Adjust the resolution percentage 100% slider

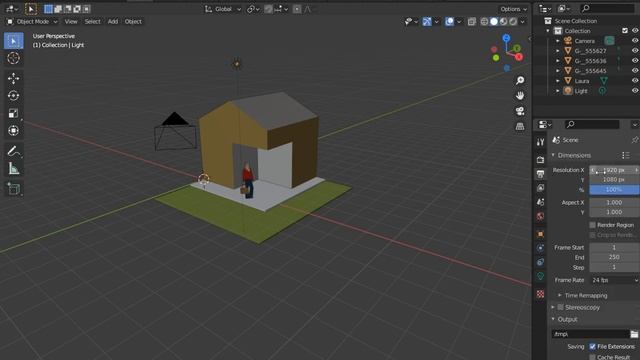coord(614,189)
